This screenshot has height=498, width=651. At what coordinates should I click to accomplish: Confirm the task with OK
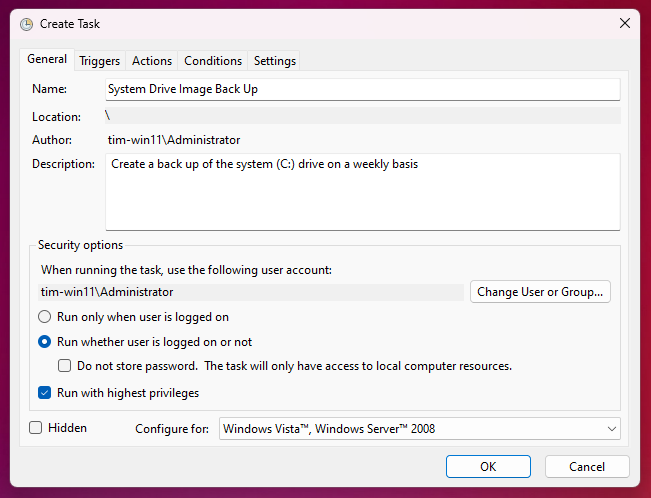[x=488, y=467]
